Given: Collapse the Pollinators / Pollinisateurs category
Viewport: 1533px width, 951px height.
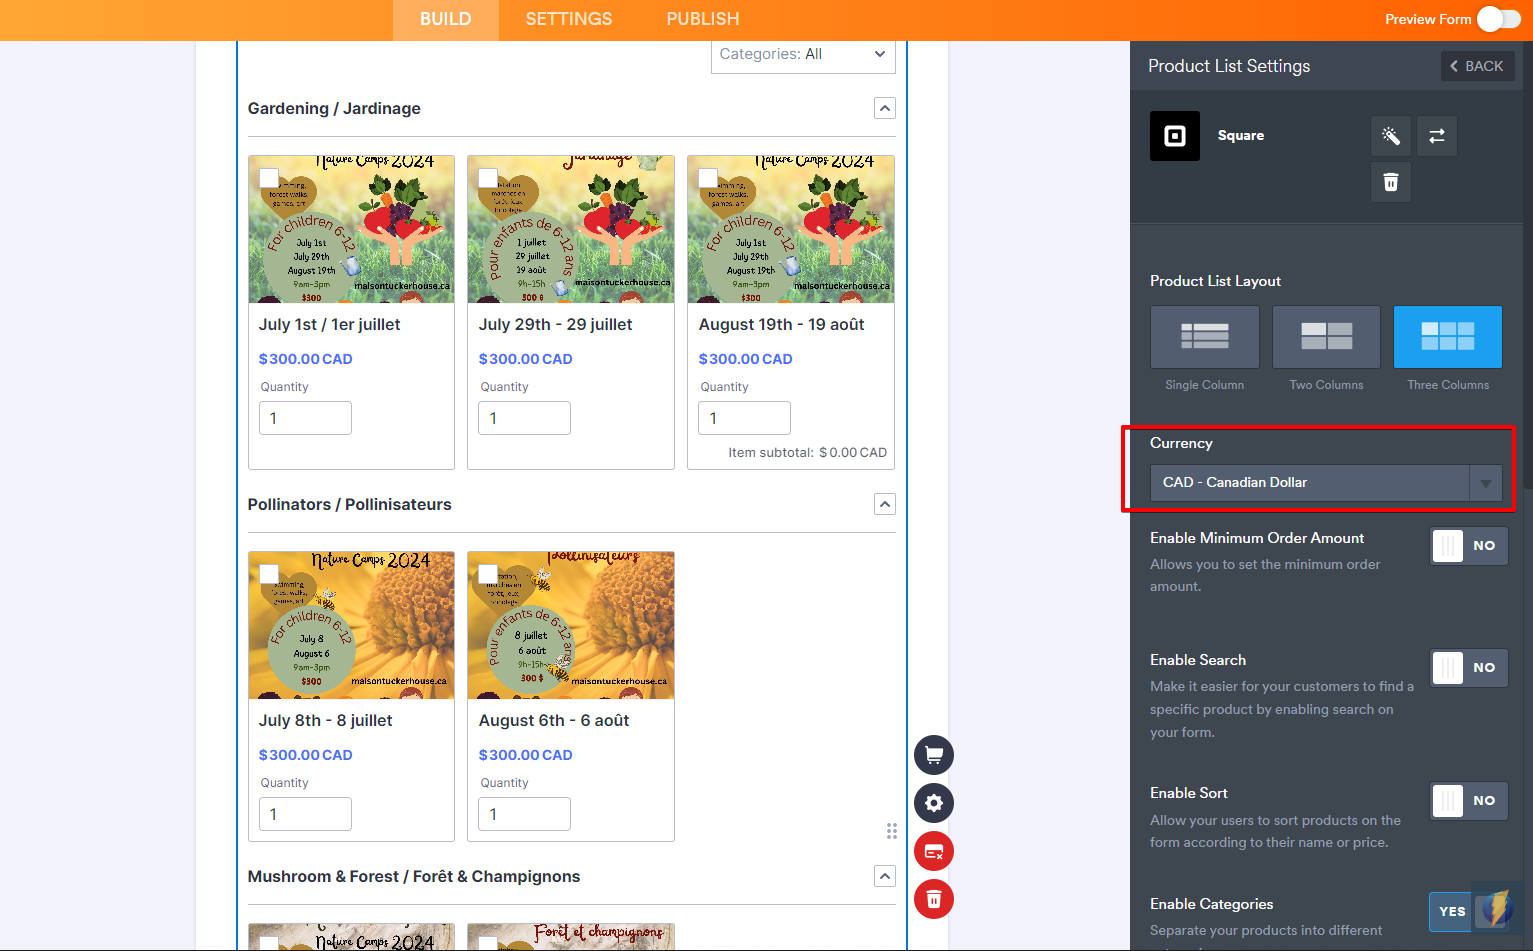Looking at the screenshot, I should tap(885, 504).
